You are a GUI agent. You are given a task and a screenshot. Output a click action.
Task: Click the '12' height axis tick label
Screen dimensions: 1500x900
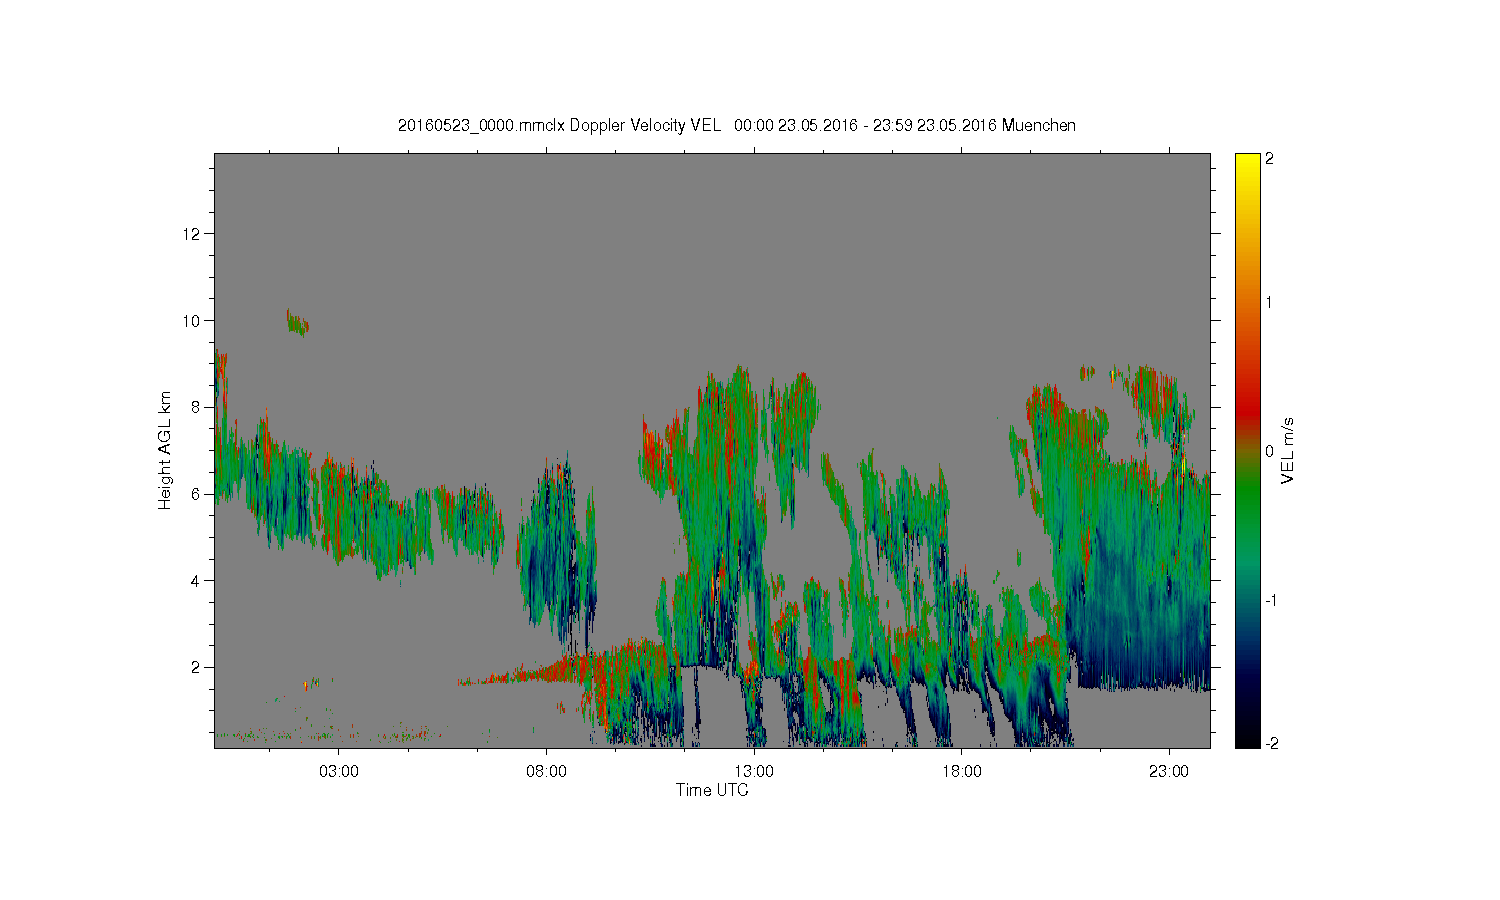tap(193, 234)
